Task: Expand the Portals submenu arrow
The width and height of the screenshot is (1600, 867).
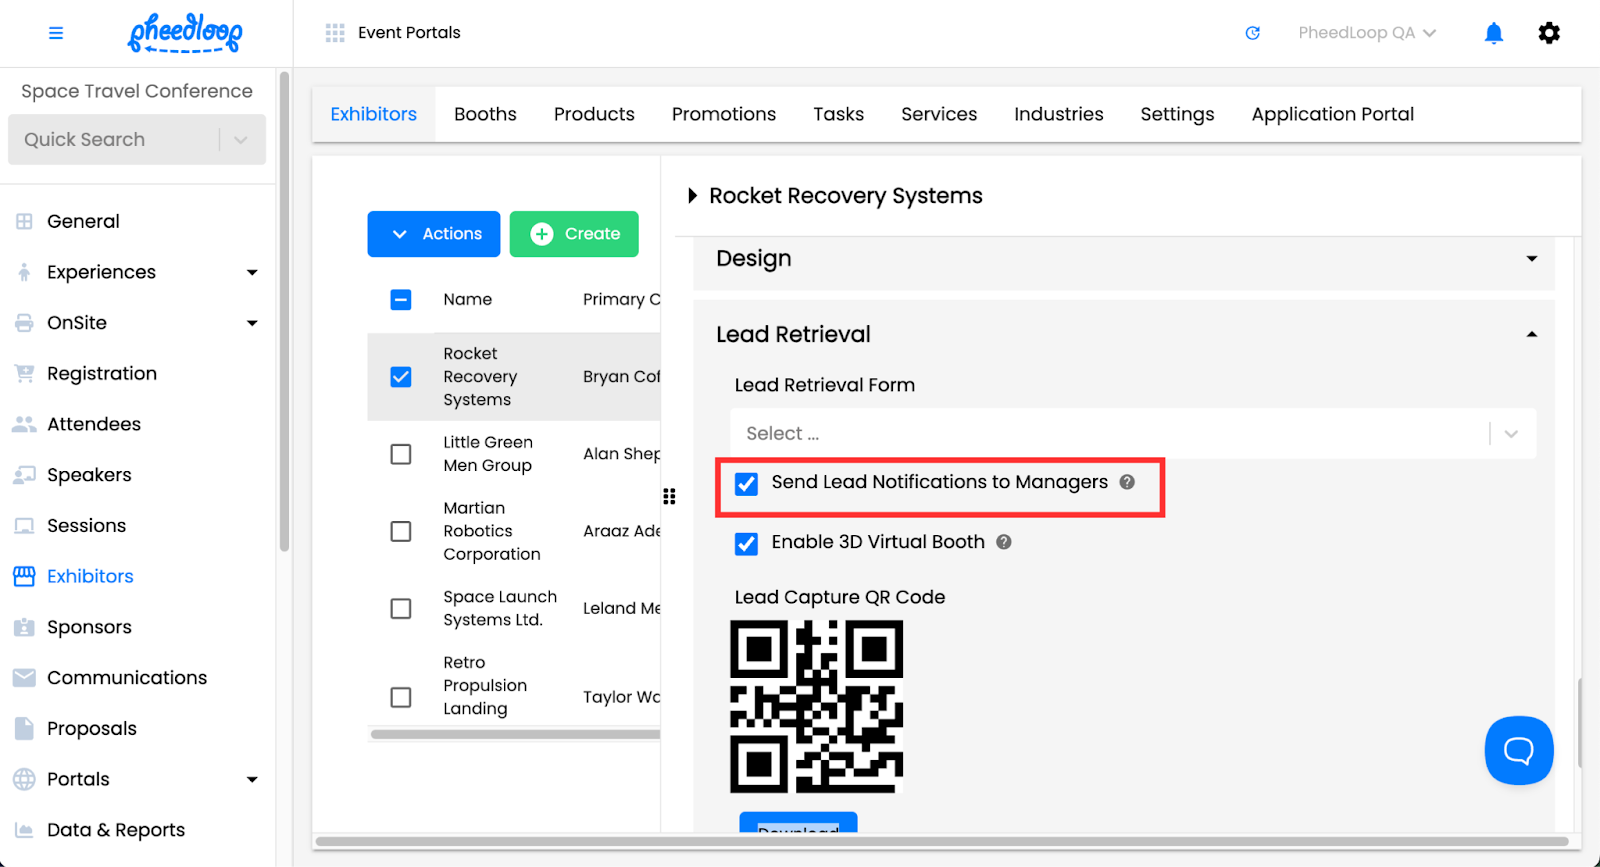Action: pos(252,779)
